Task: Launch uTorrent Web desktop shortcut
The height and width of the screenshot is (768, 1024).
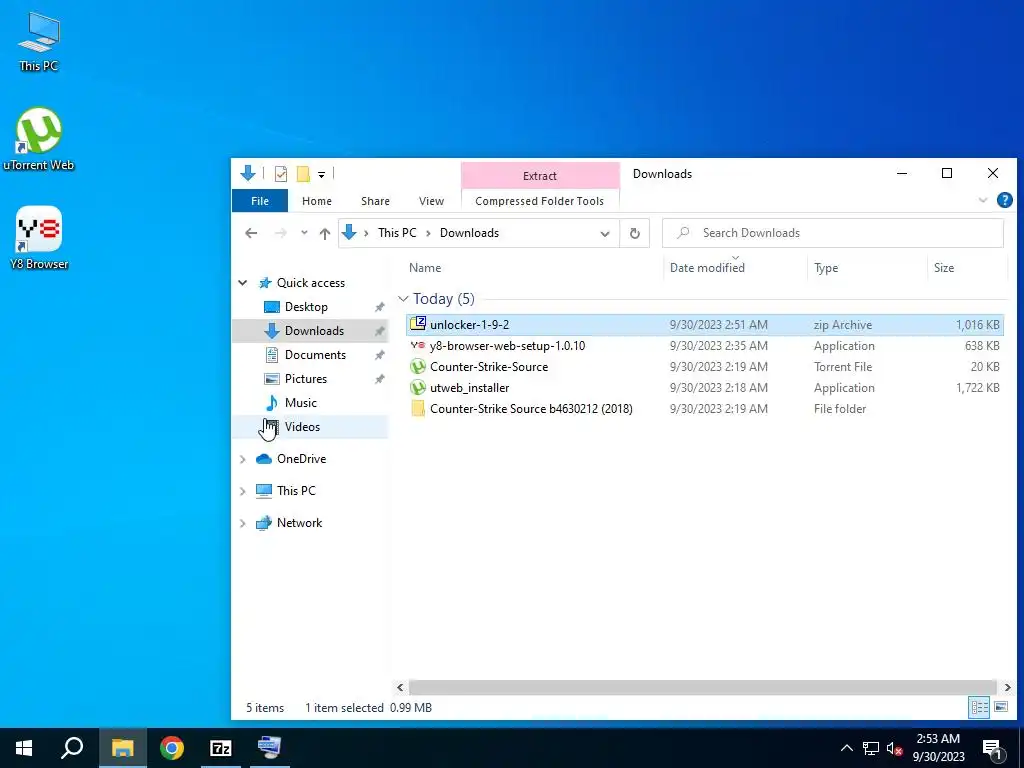Action: click(x=39, y=139)
